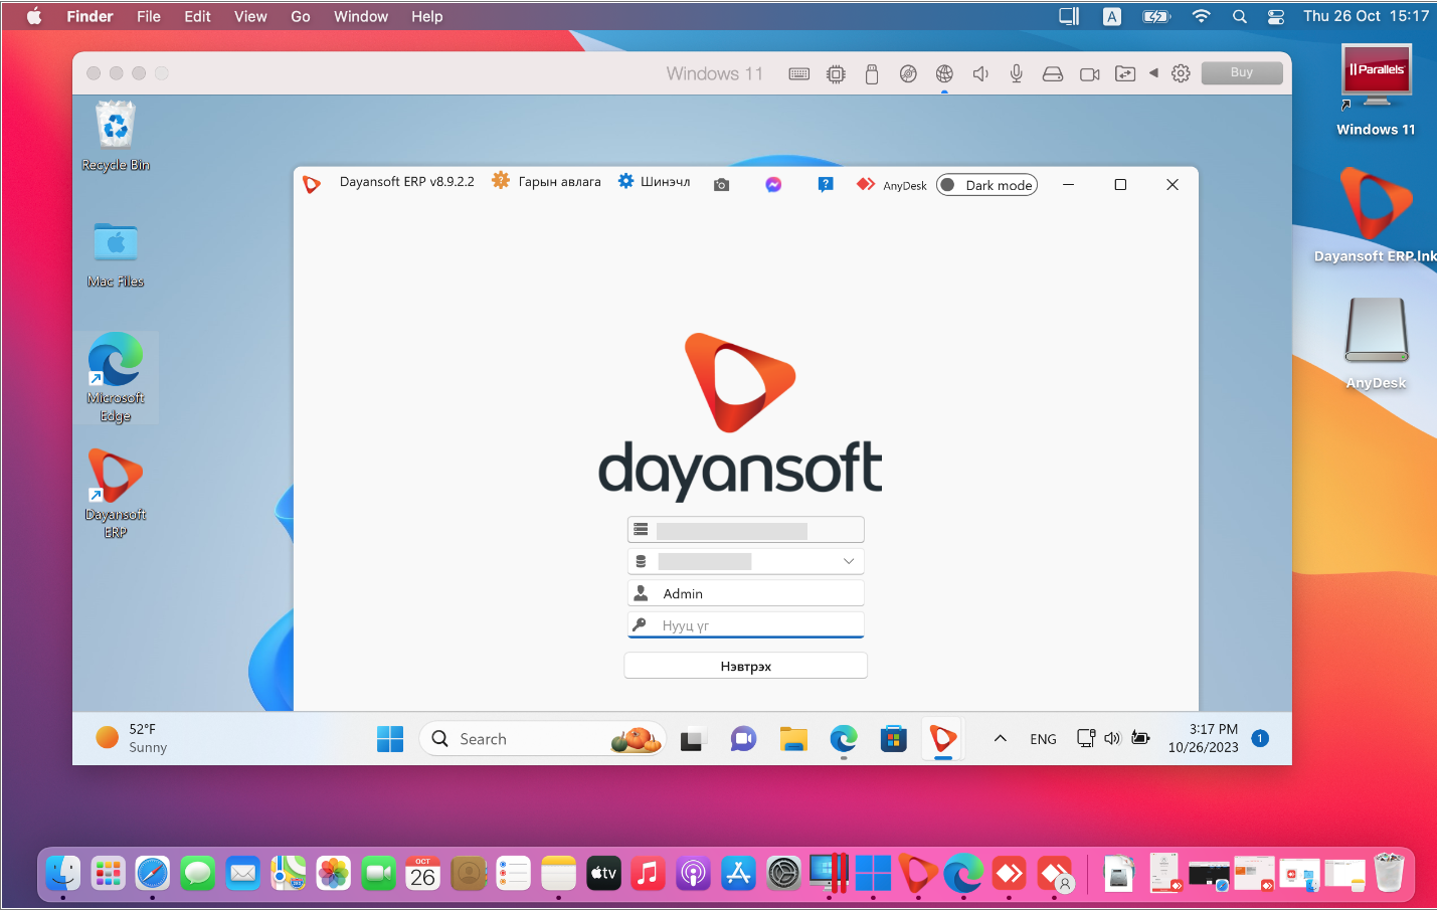The width and height of the screenshot is (1437, 910).
Task: Open Music app in the Dock
Action: tap(648, 873)
